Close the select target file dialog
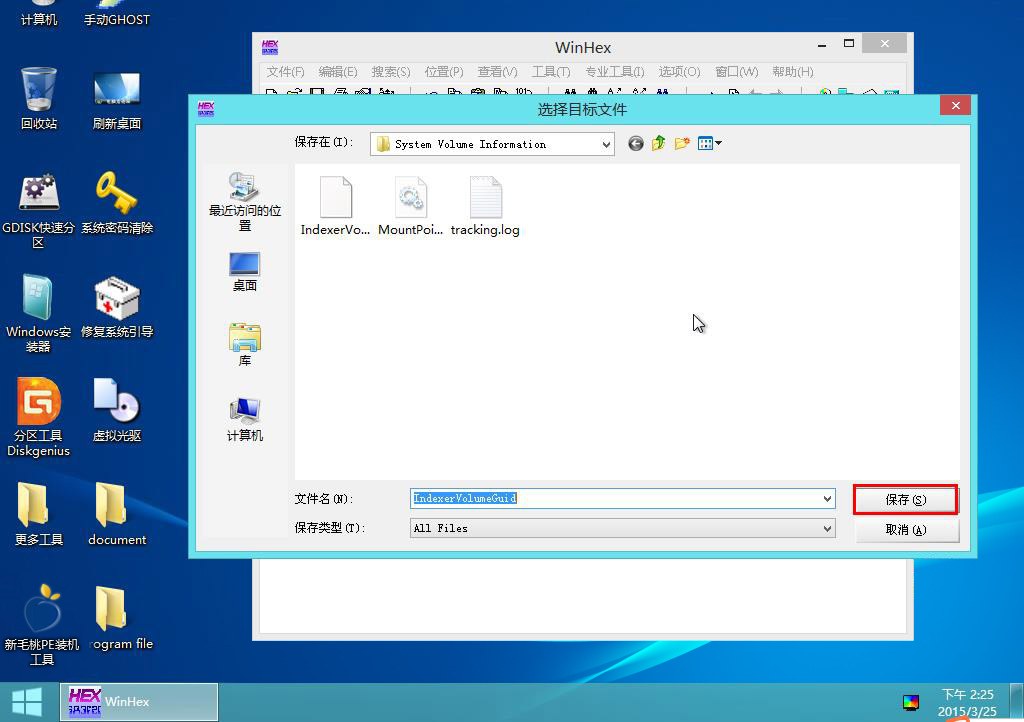 955,105
